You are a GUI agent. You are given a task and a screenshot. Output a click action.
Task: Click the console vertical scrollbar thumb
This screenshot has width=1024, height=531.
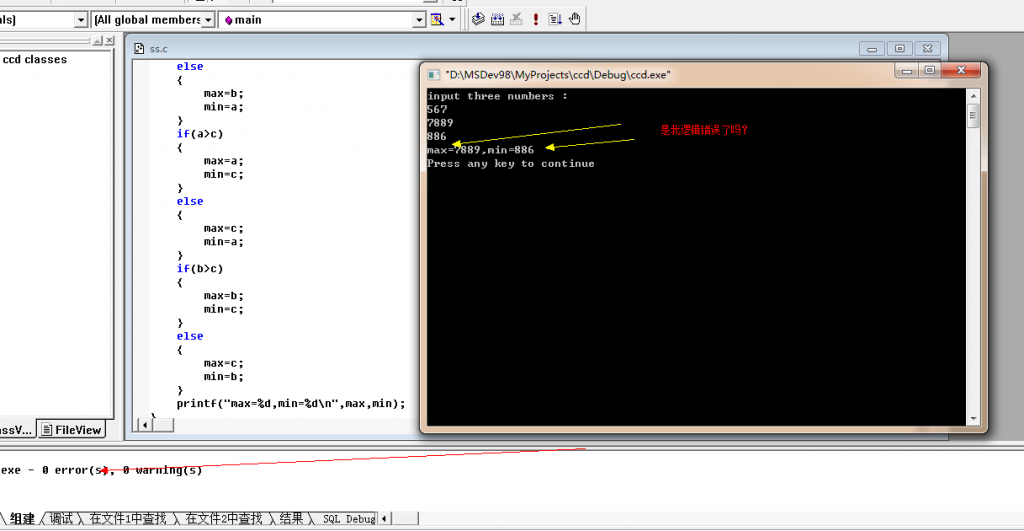[973, 116]
